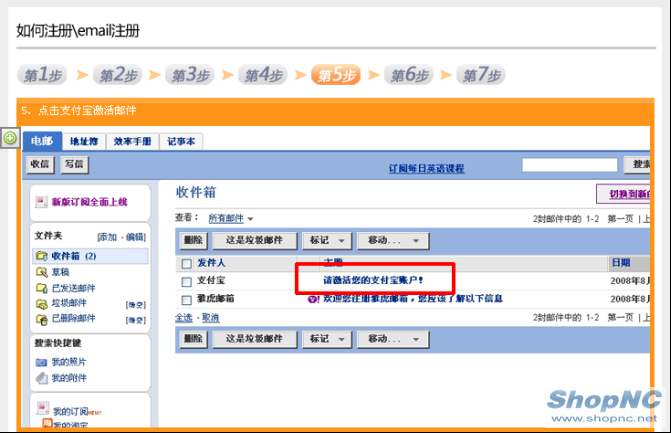Switch to the 记事本 tab
This screenshot has height=433, width=671.
point(181,141)
